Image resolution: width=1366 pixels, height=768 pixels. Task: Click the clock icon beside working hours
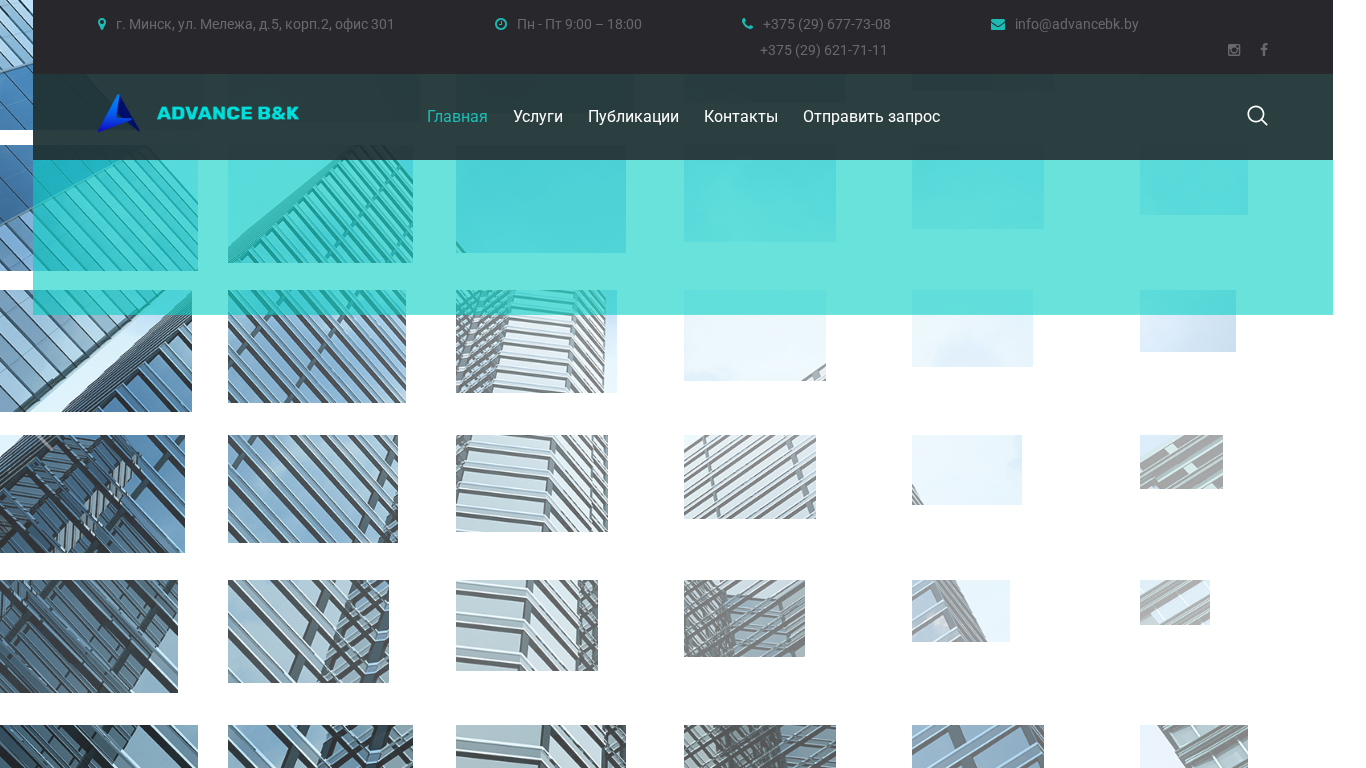tap(501, 24)
